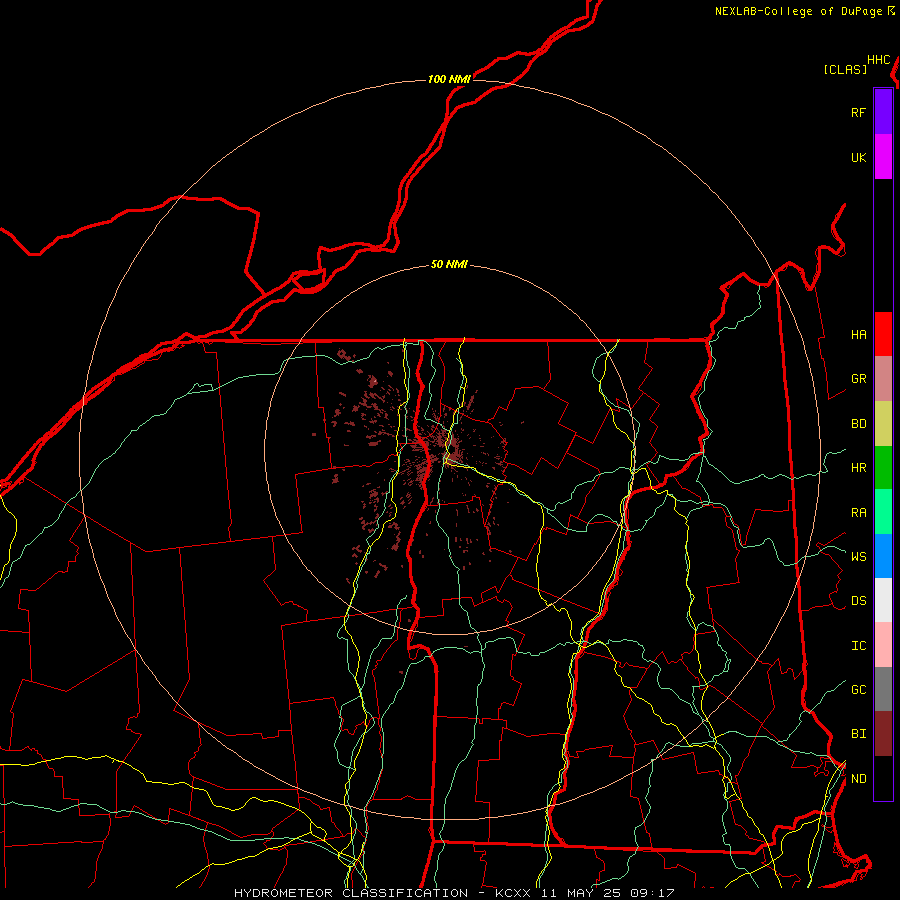This screenshot has width=900, height=900.
Task: Click the IC pink legend swatch
Action: tap(883, 645)
